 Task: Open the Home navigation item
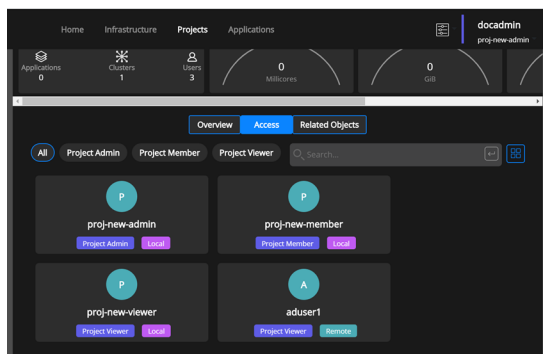point(72,30)
